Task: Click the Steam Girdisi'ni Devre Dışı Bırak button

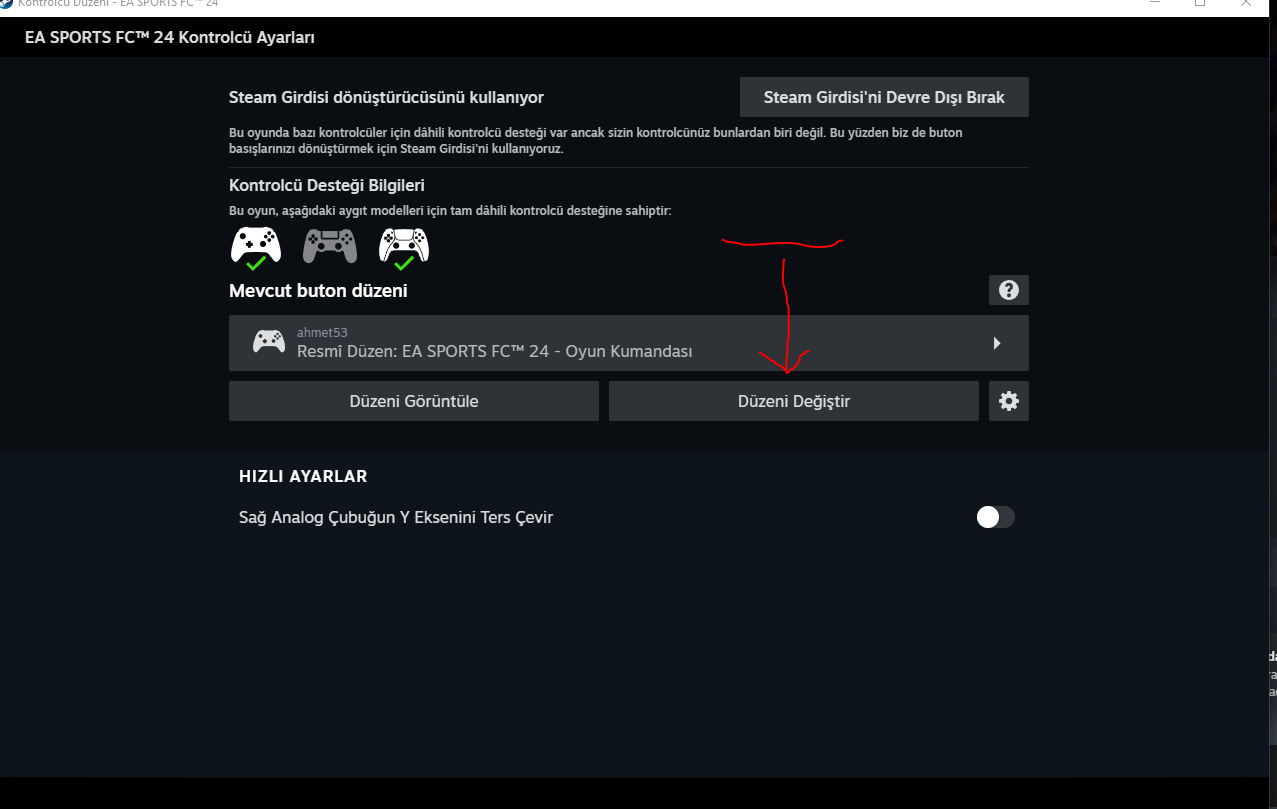Action: click(884, 97)
